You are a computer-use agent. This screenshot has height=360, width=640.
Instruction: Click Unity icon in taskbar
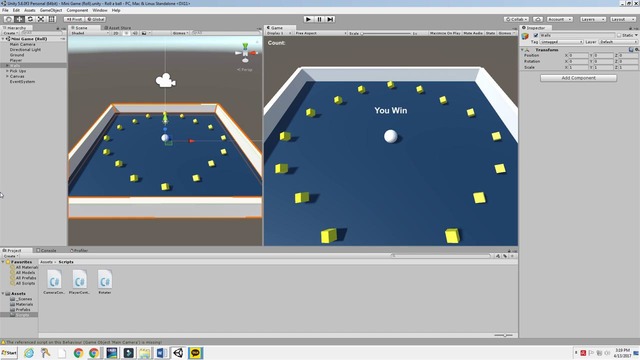[x=178, y=353]
